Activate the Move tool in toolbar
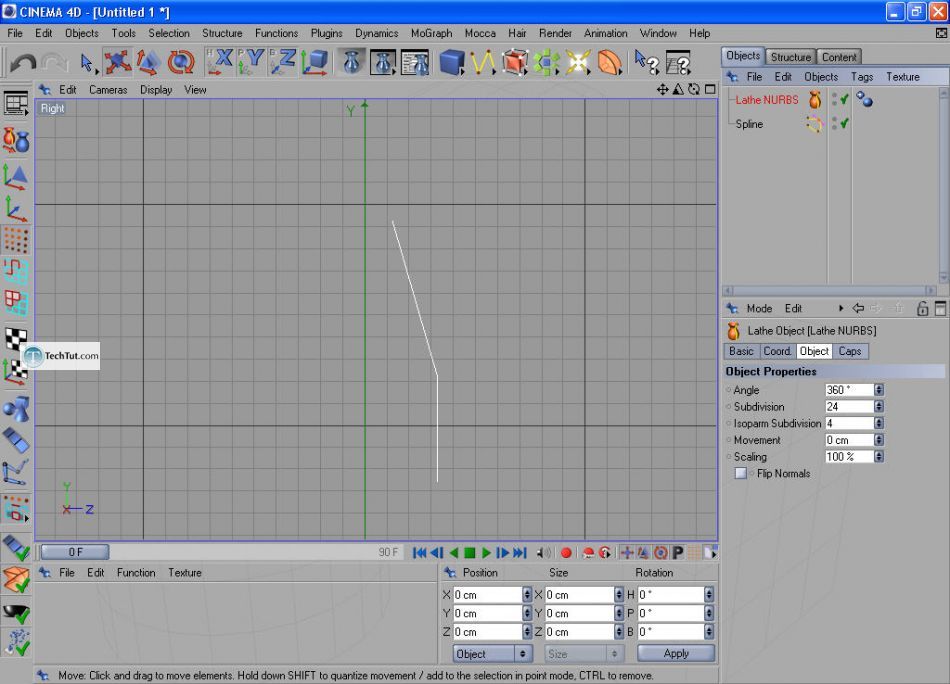 (x=118, y=62)
